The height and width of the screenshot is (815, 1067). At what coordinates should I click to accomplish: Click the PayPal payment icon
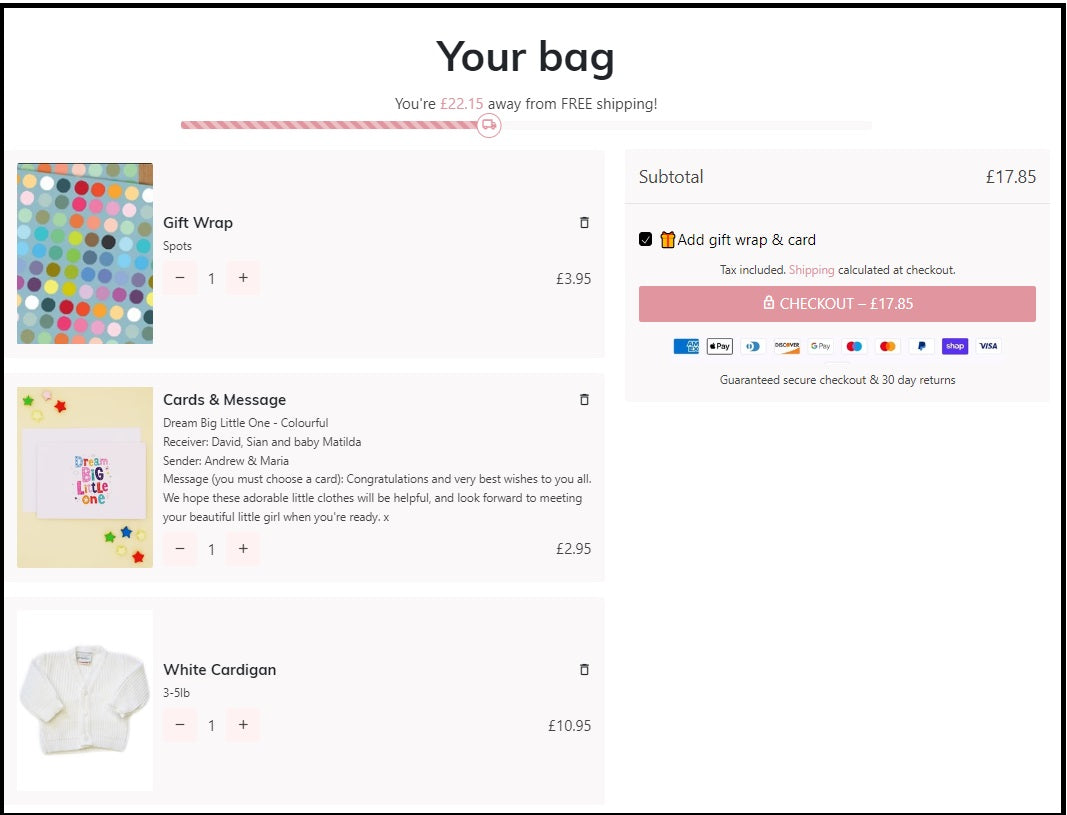(921, 346)
